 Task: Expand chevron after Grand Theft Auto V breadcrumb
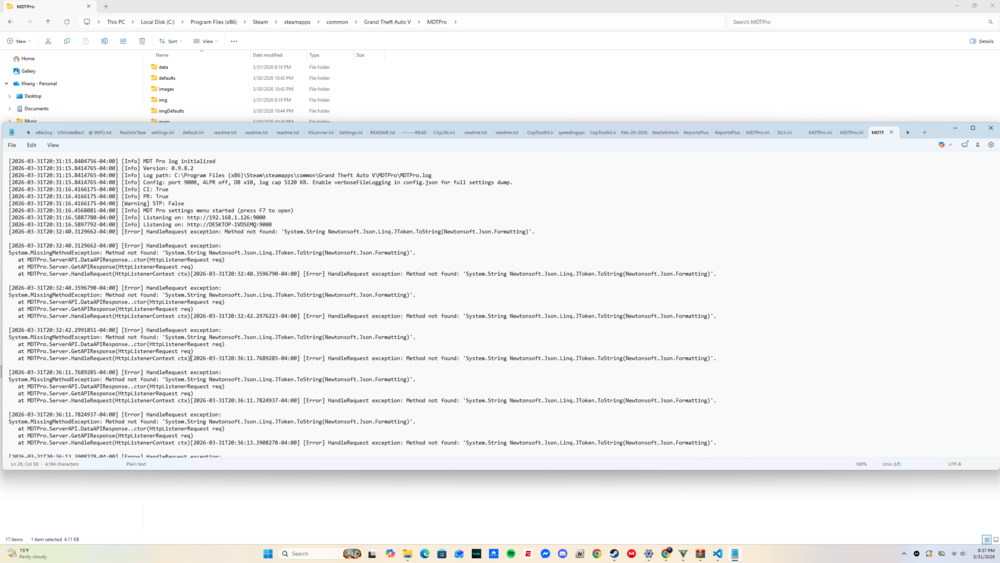point(419,22)
